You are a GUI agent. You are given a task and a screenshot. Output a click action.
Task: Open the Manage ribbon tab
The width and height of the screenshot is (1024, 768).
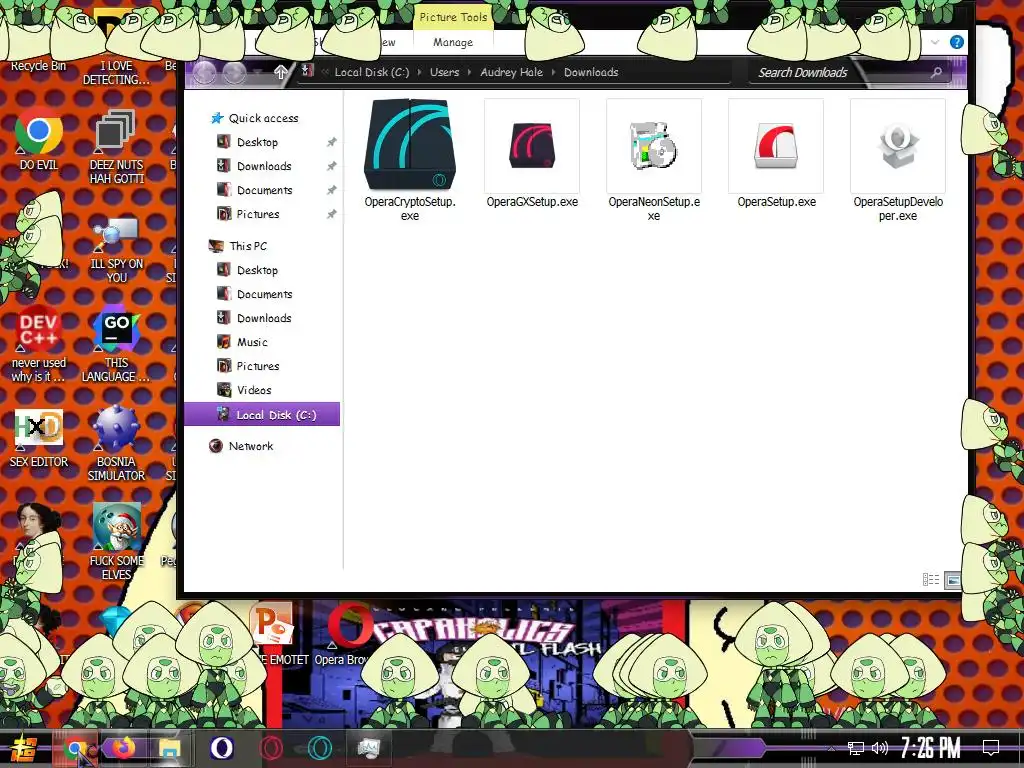point(453,42)
